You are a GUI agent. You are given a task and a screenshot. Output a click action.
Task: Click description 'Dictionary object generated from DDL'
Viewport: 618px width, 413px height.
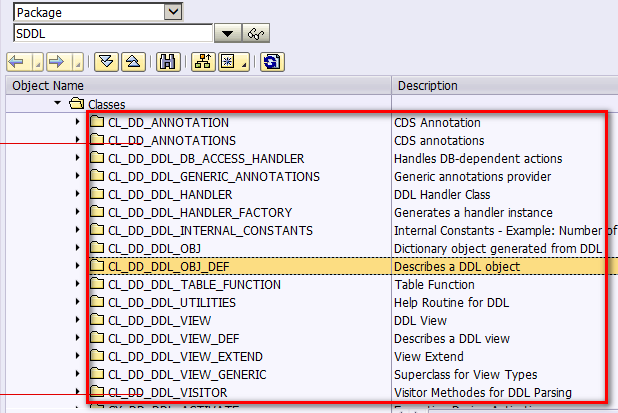coord(498,249)
